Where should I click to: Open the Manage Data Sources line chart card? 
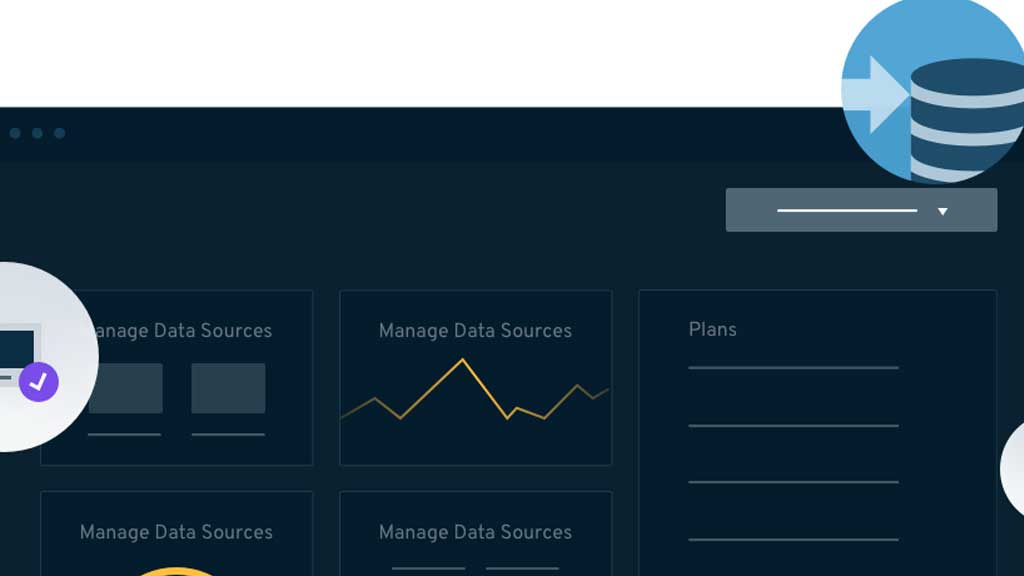(475, 377)
